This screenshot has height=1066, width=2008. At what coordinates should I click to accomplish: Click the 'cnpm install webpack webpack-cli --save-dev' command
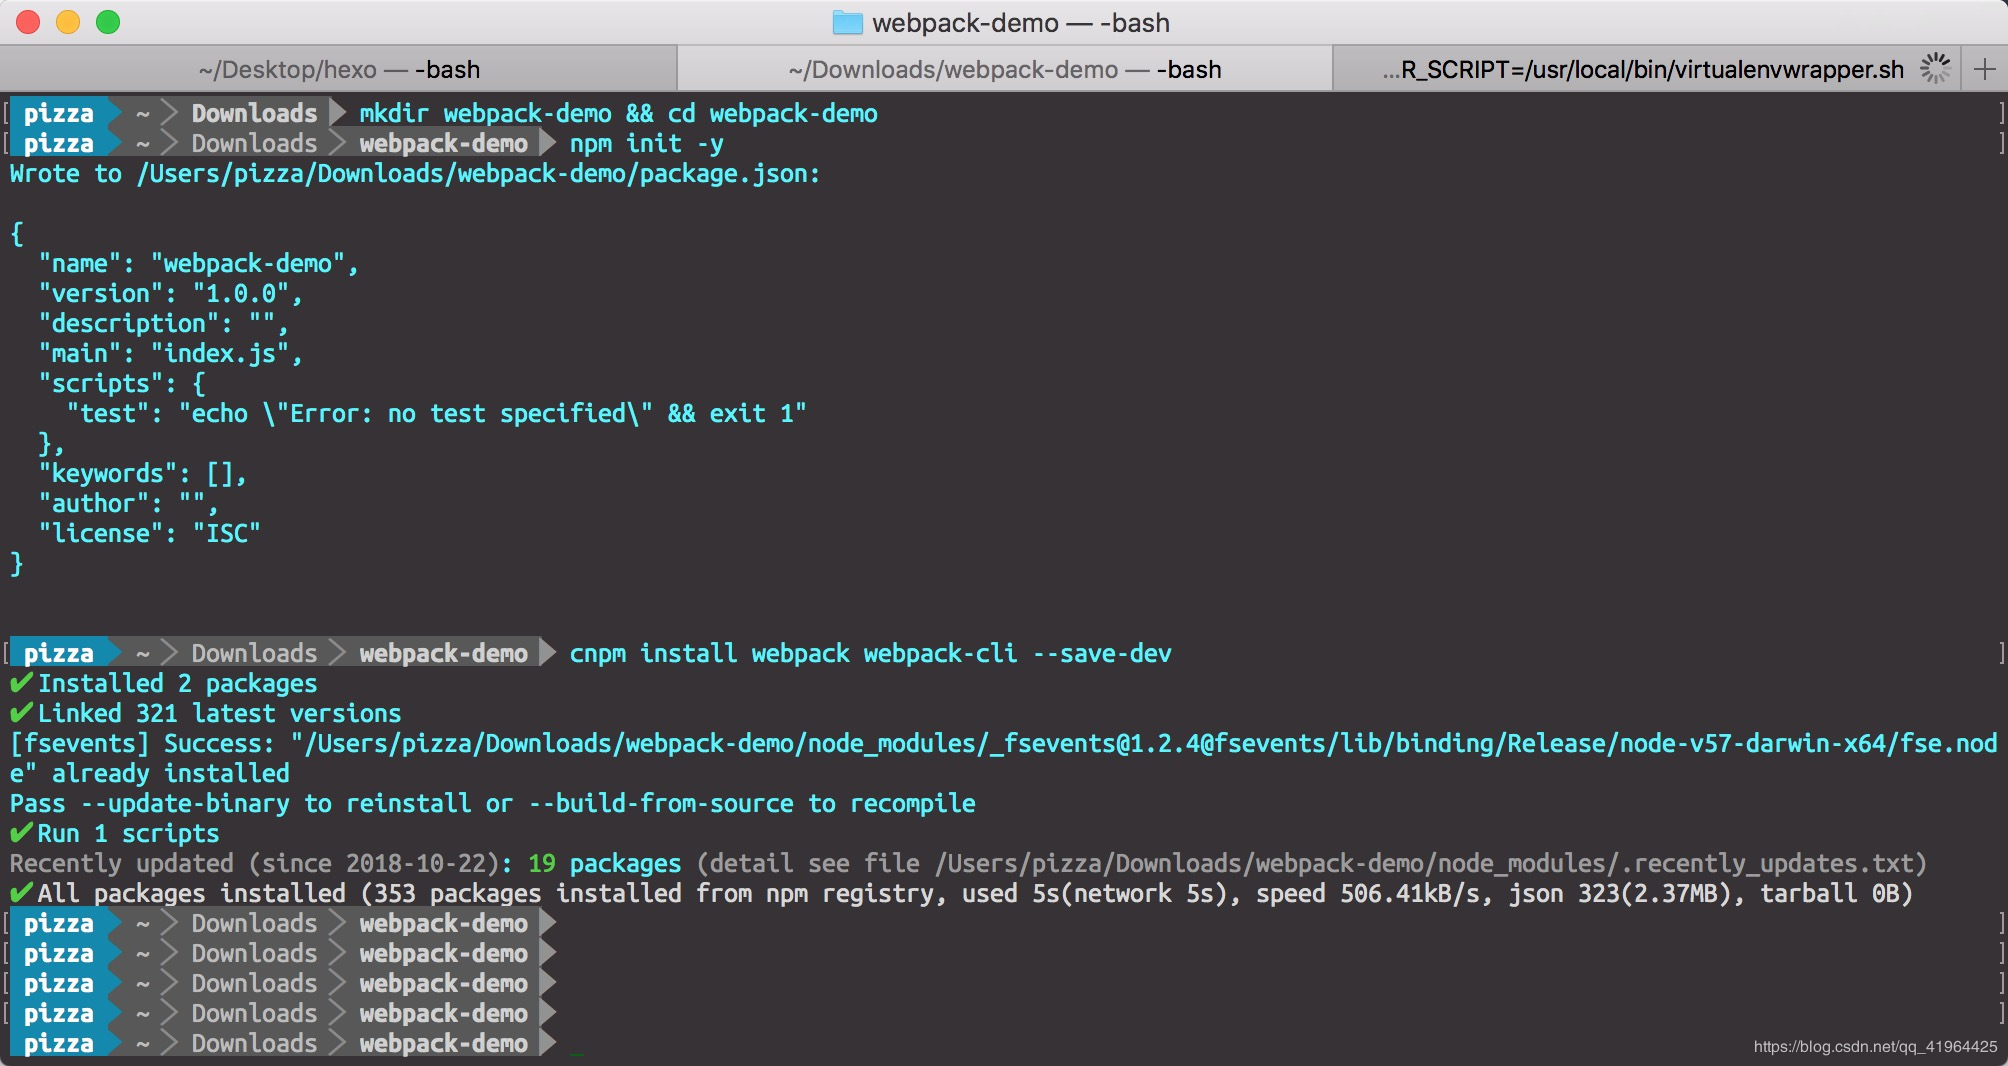(870, 654)
